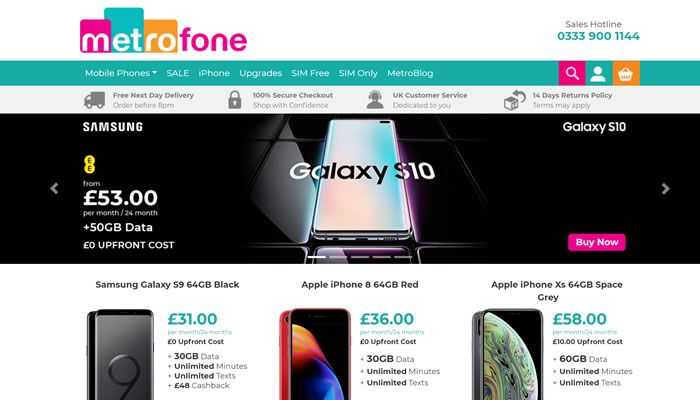
Task: Click the customer service headset icon
Action: point(375,100)
